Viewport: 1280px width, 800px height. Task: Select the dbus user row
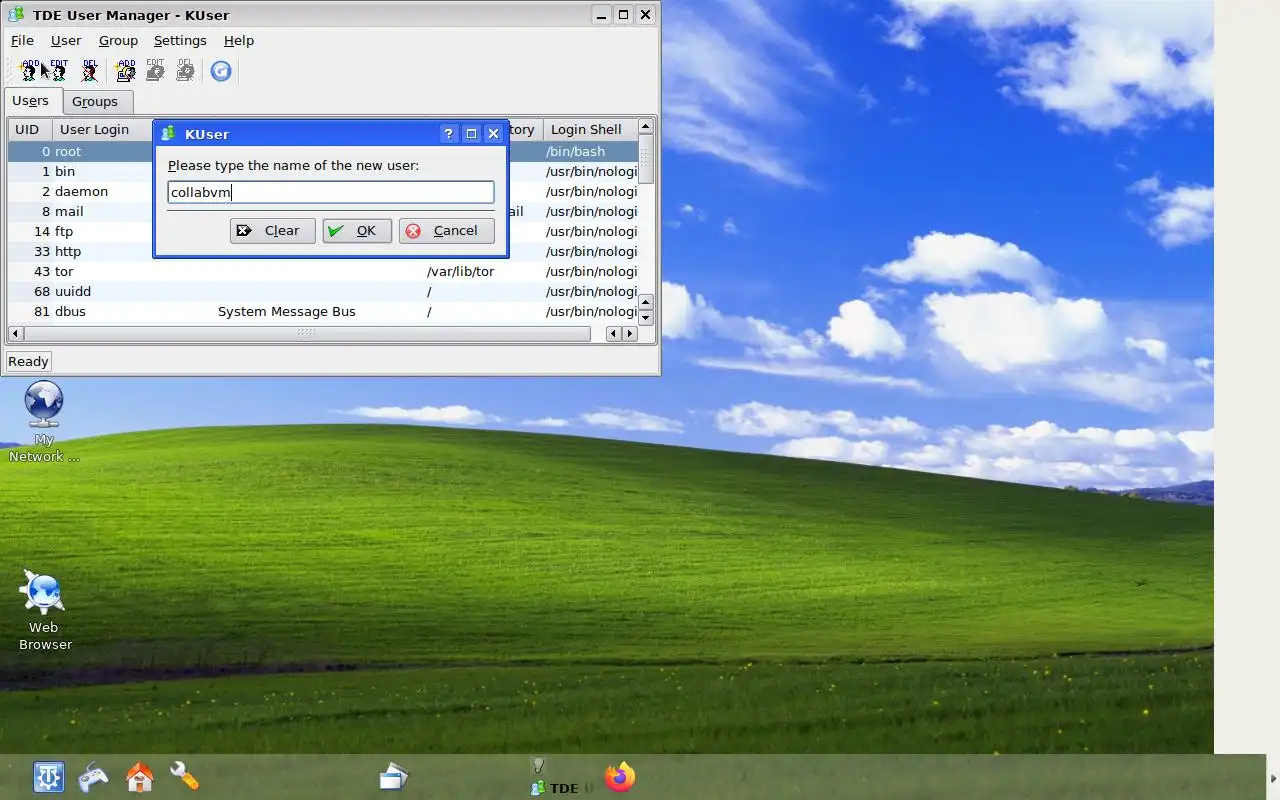point(323,311)
